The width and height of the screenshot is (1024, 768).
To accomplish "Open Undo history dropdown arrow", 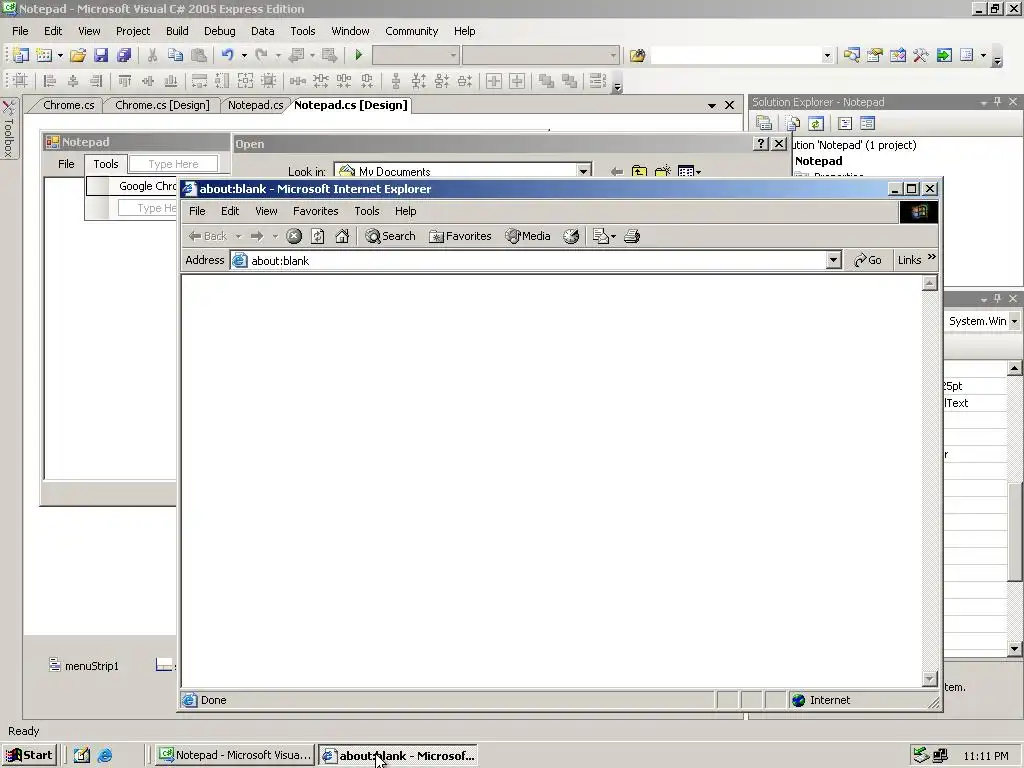I will point(244,56).
